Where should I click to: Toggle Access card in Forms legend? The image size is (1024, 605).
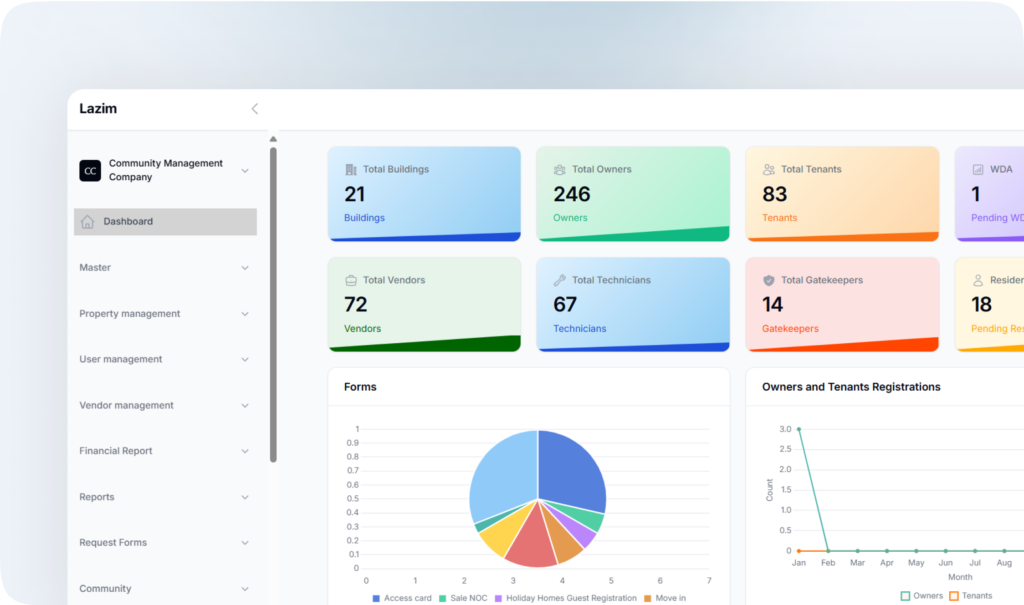tap(401, 598)
